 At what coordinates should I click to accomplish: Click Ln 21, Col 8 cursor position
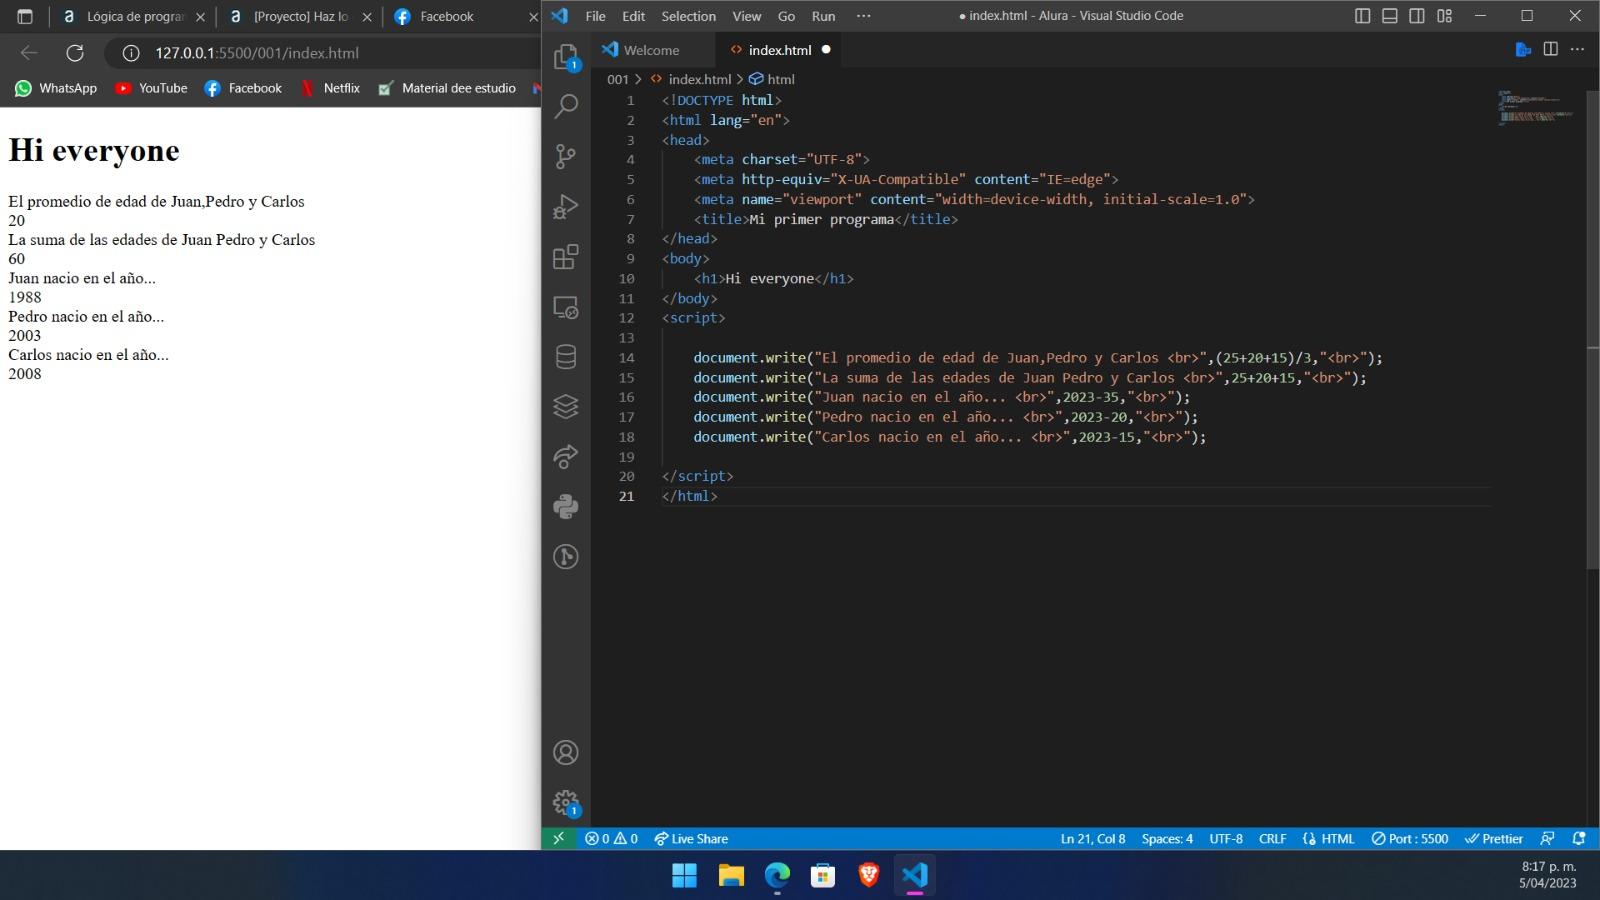click(1093, 838)
